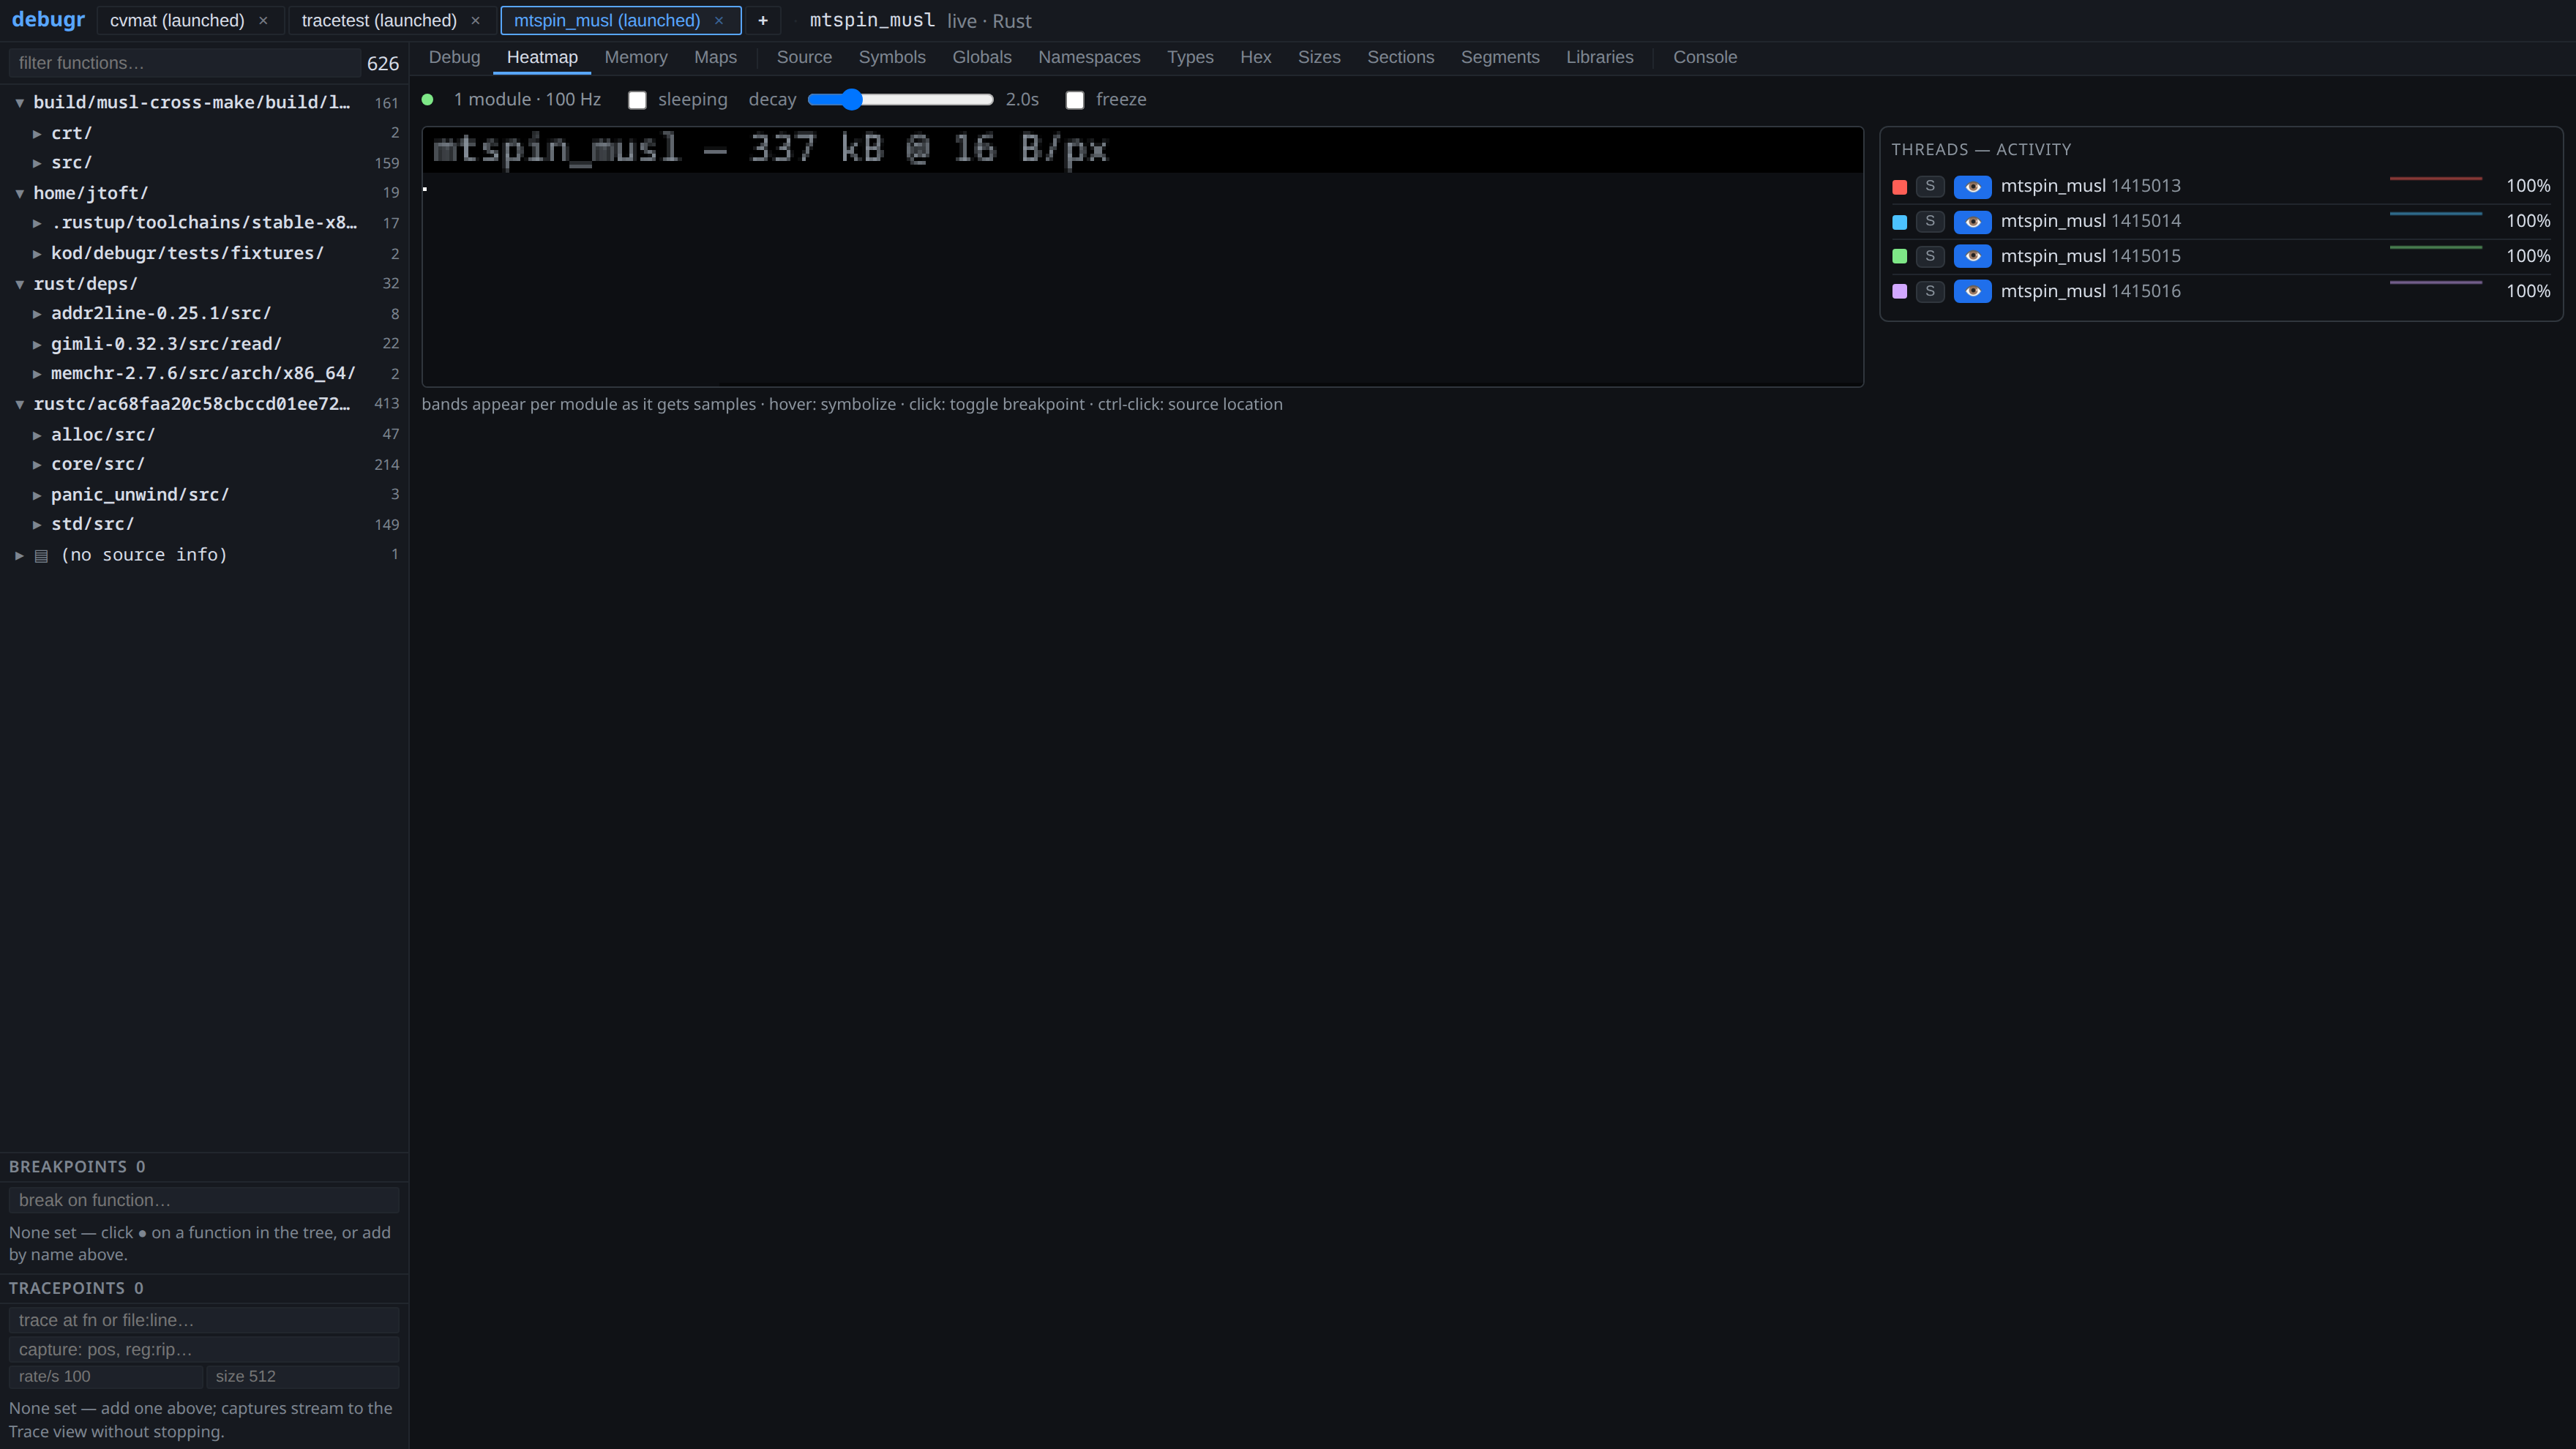Toggle visibility eye for thread 1415013

(1972, 186)
